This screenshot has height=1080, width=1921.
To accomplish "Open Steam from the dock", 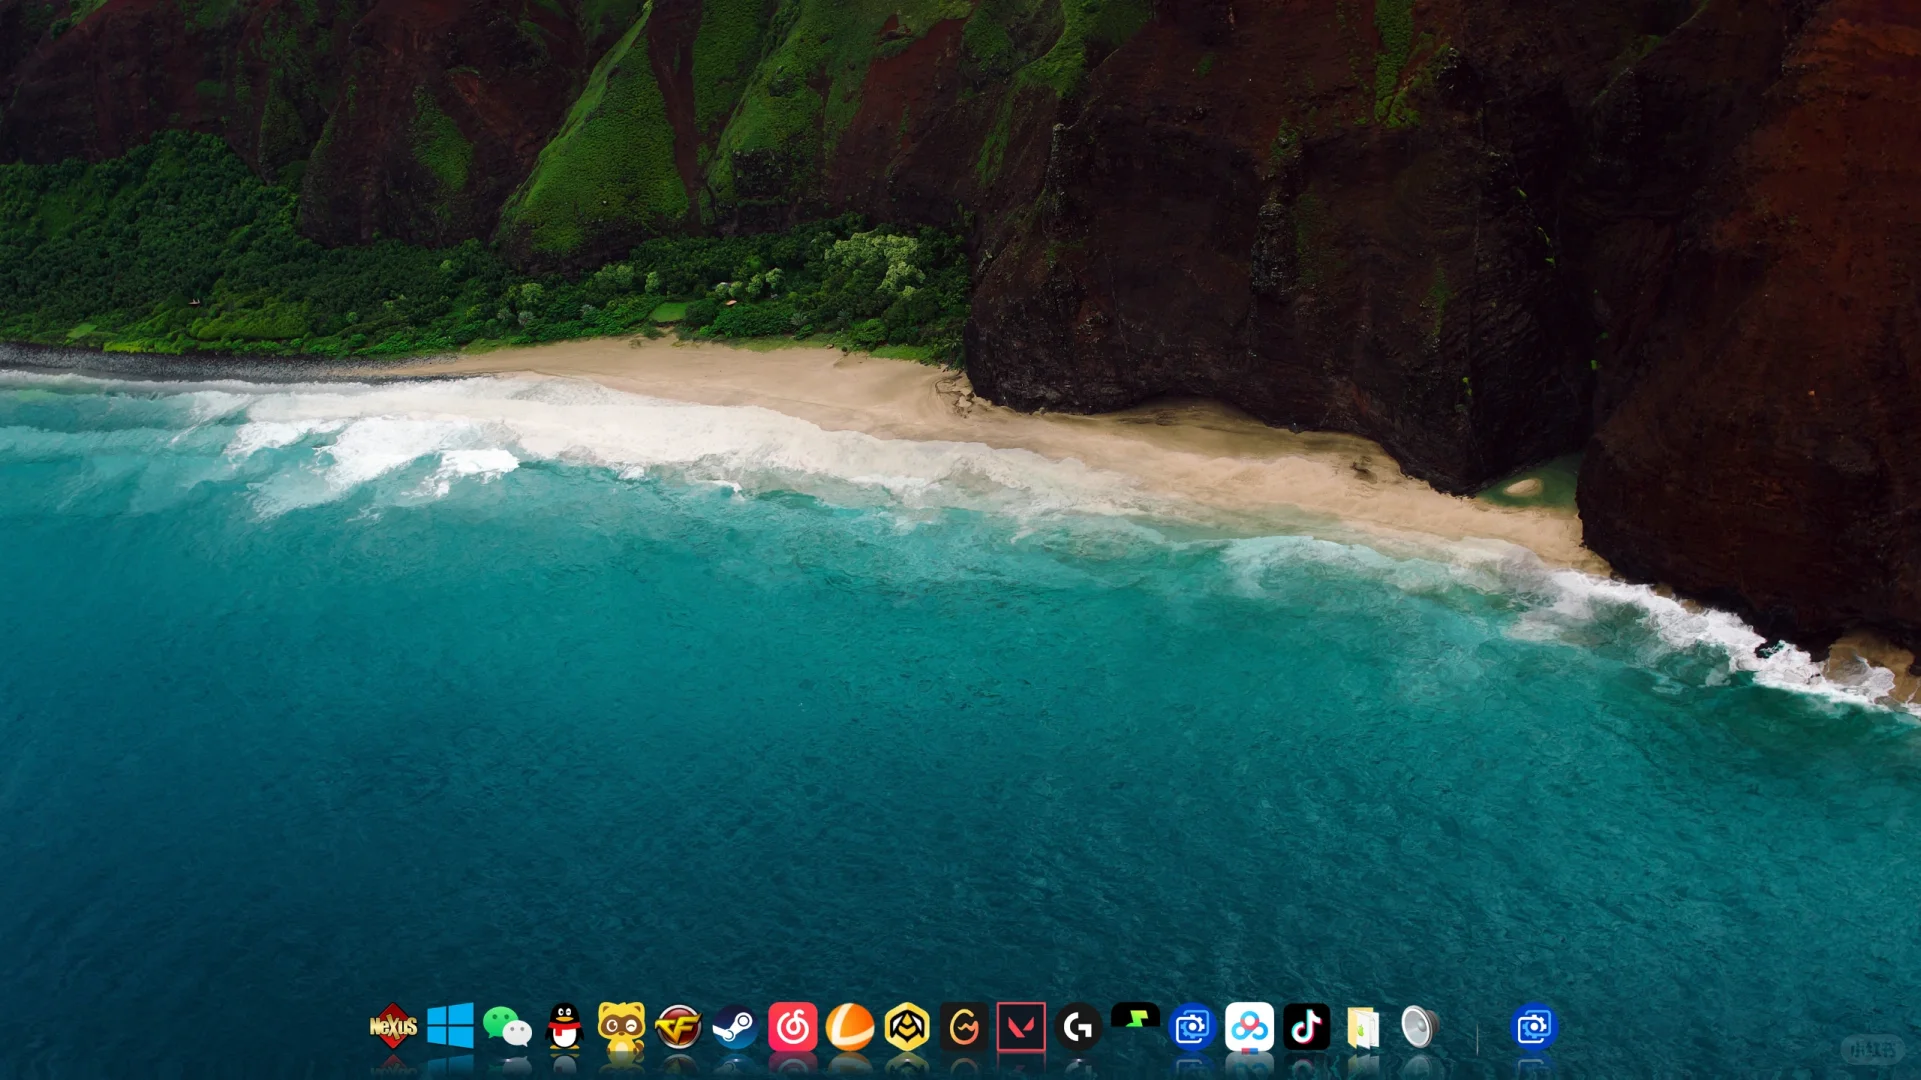I will pyautogui.click(x=735, y=1026).
